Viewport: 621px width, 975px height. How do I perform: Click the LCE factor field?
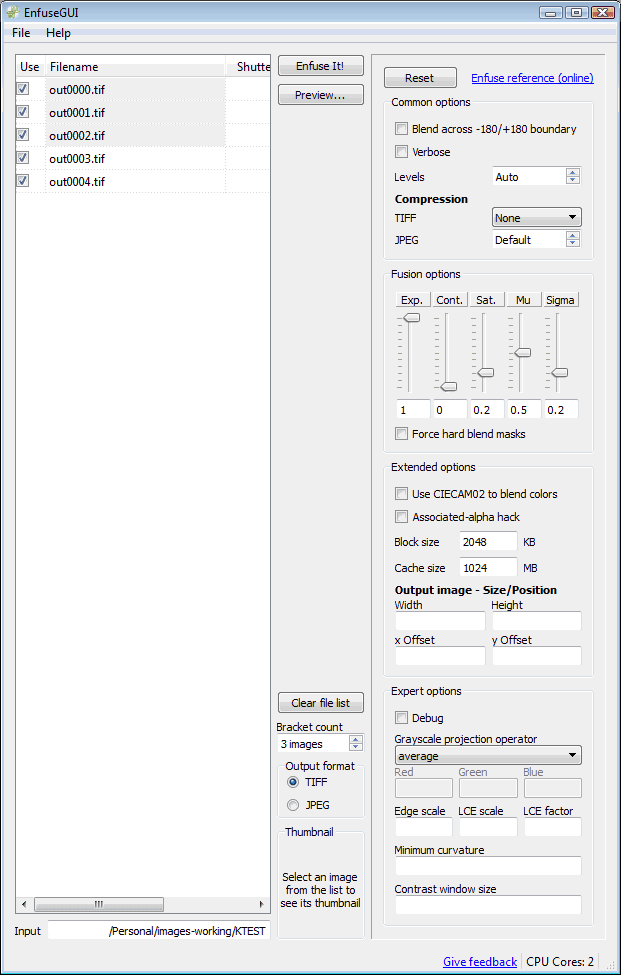tap(553, 826)
